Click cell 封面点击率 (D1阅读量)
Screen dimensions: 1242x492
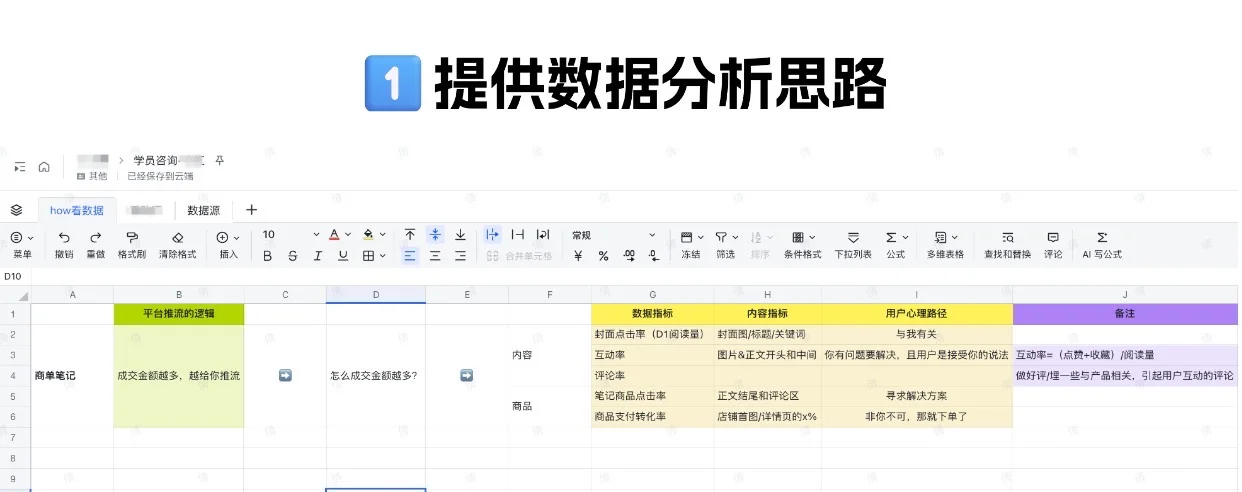pos(652,334)
